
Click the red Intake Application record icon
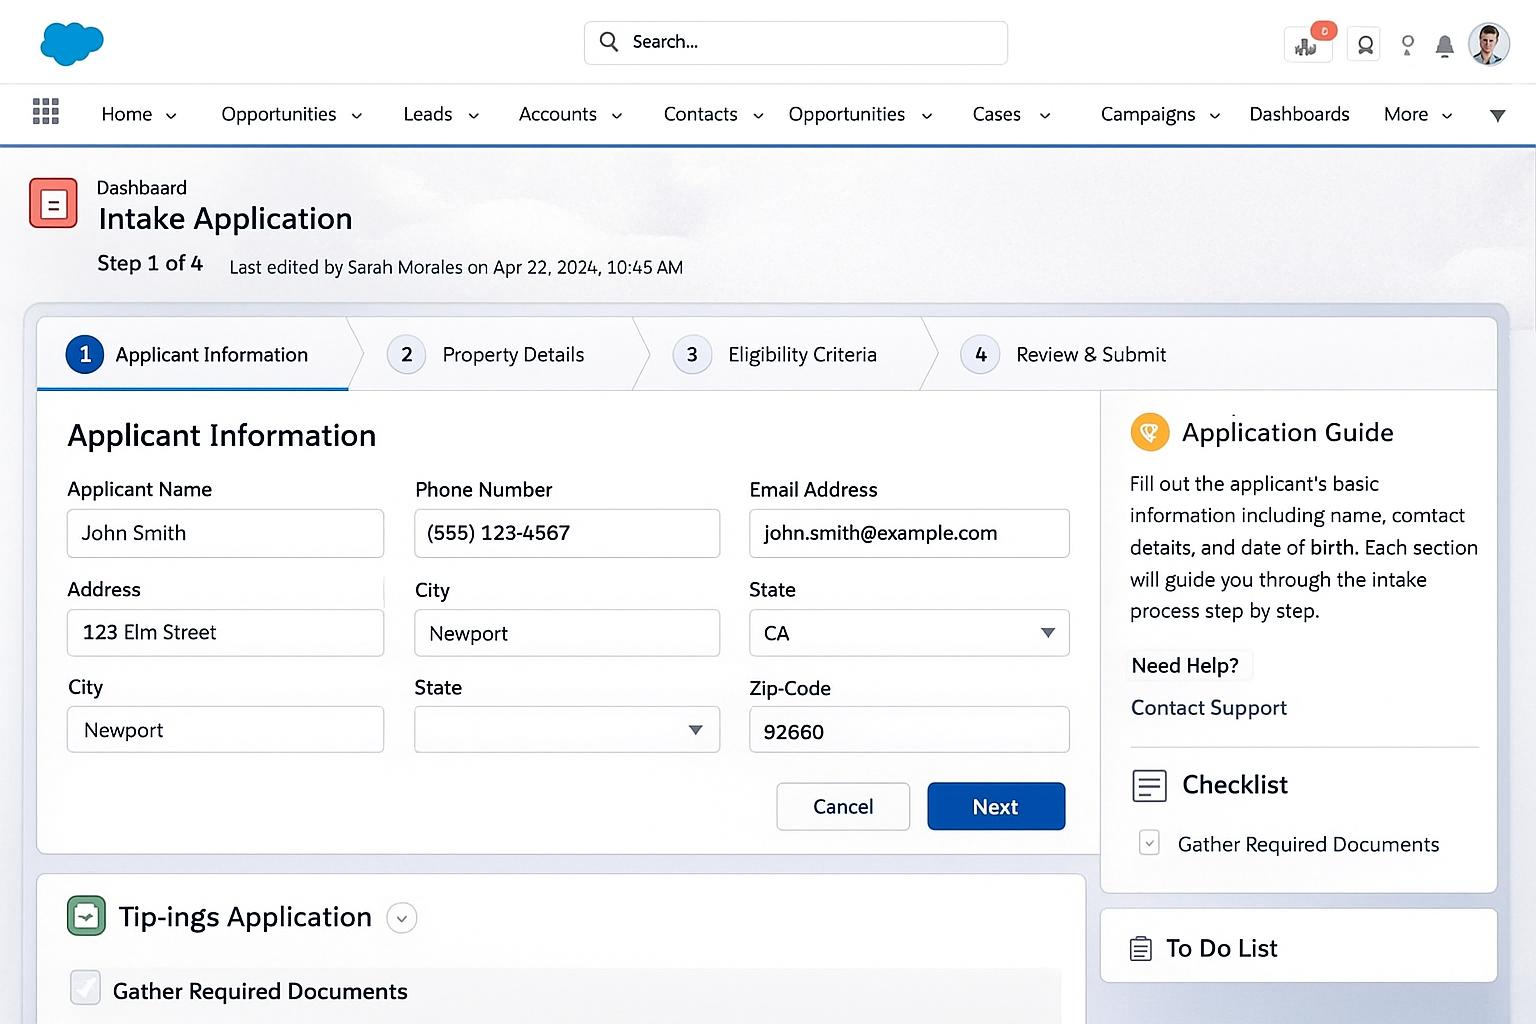click(x=52, y=203)
